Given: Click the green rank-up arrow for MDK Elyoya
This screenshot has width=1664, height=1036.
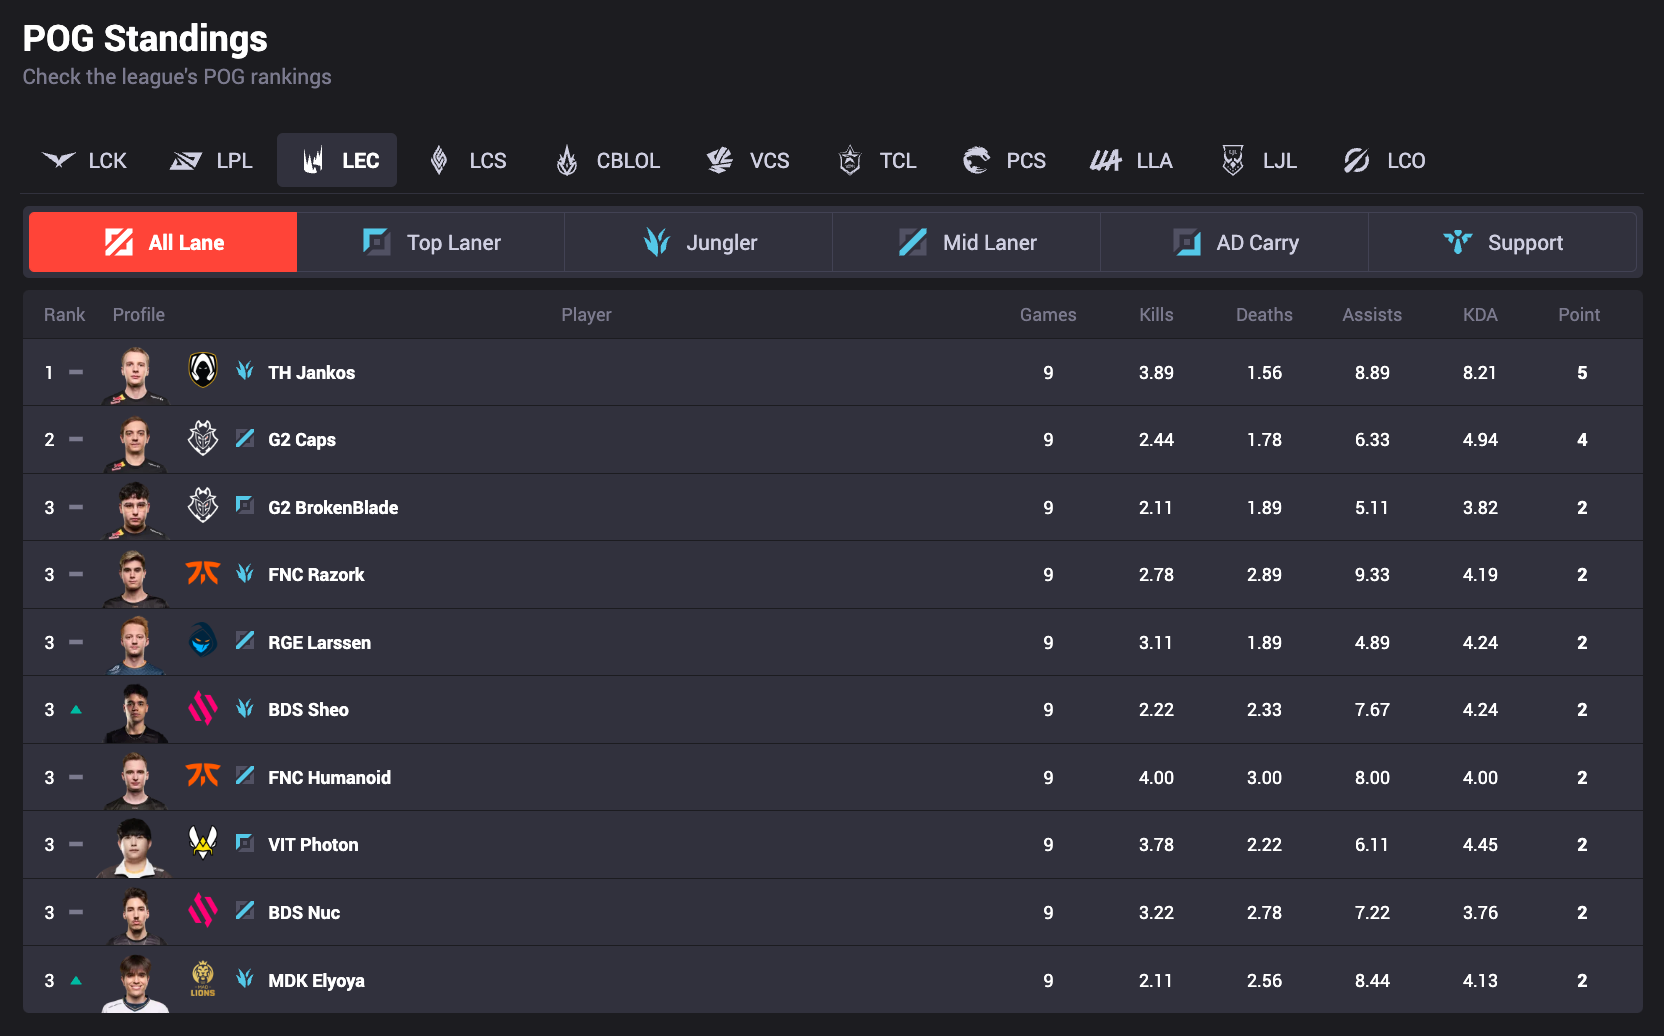Looking at the screenshot, I should (x=76, y=980).
